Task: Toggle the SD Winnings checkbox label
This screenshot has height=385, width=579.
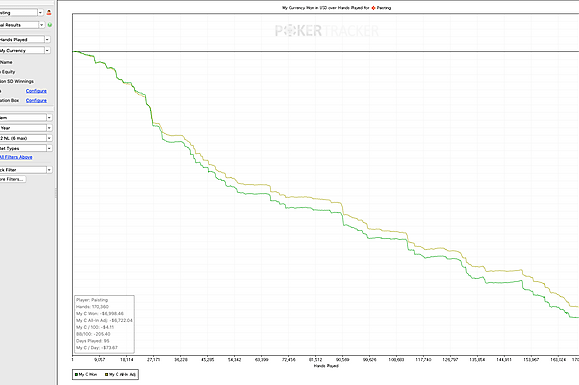Action: pyautogui.click(x=17, y=81)
